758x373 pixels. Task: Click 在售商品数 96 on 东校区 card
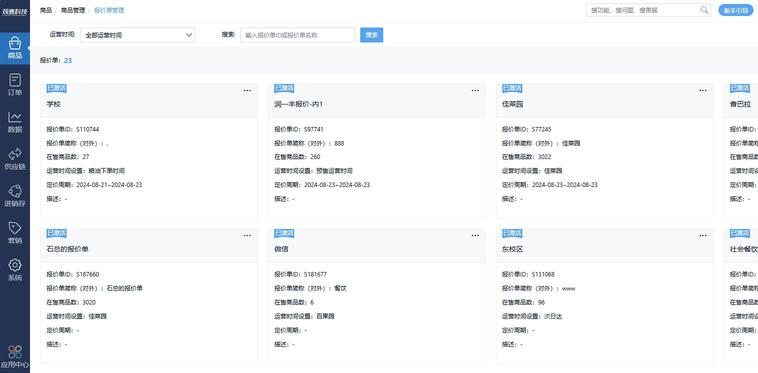(x=541, y=302)
